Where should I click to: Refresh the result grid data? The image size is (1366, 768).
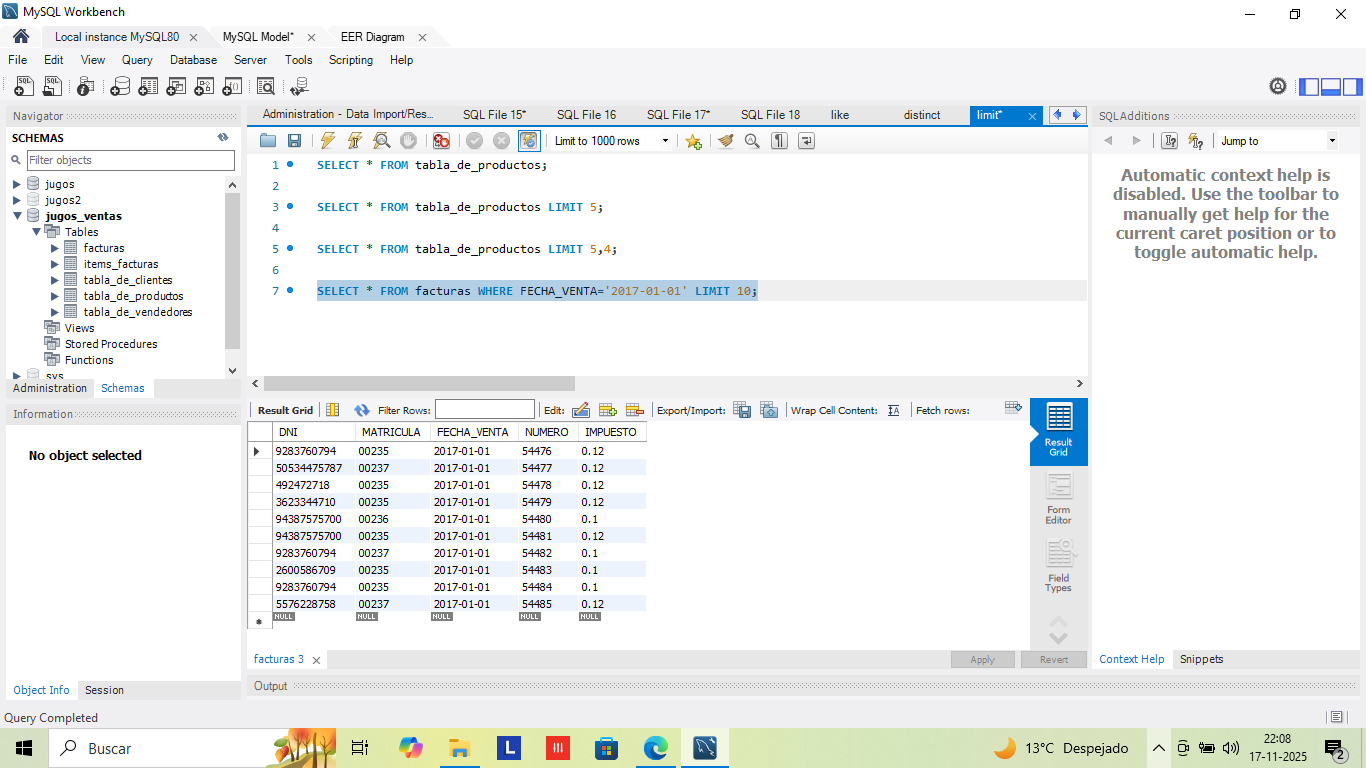pyautogui.click(x=362, y=410)
